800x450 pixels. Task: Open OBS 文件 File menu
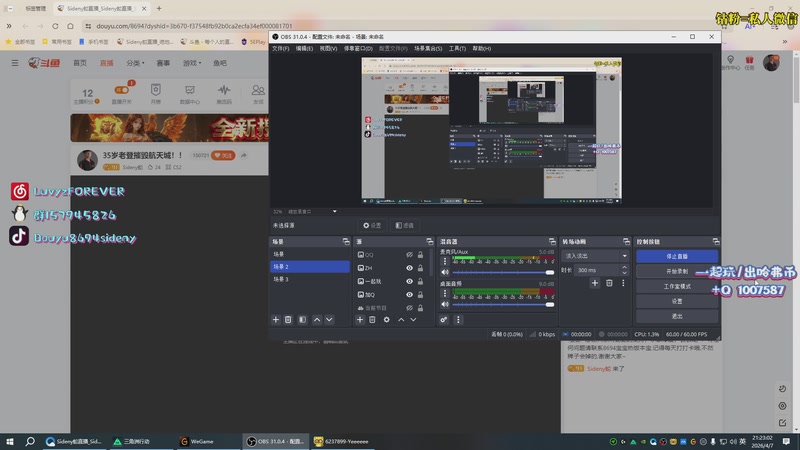tap(280, 48)
